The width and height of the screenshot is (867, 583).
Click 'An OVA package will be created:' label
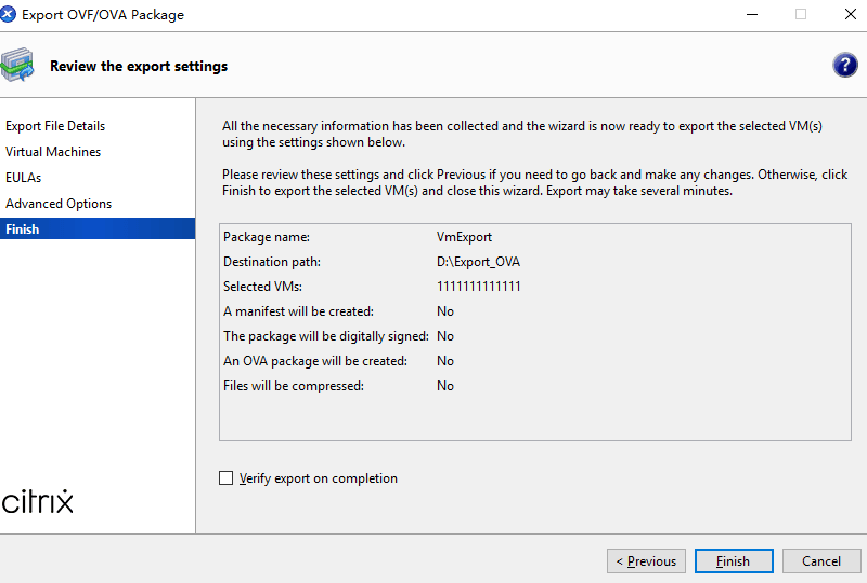(315, 361)
